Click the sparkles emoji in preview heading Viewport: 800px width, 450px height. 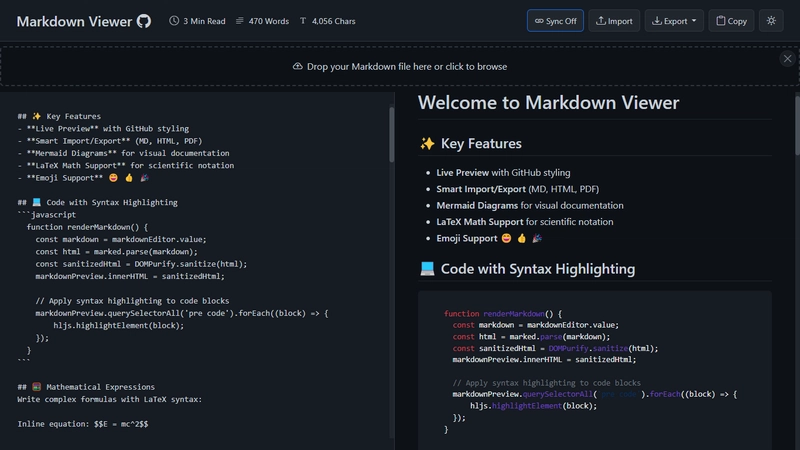tap(428, 143)
